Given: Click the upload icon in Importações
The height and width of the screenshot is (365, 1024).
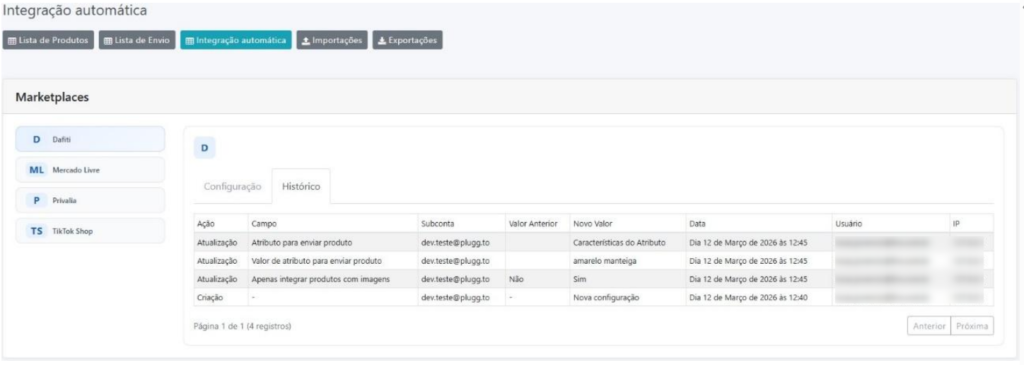Looking at the screenshot, I should pyautogui.click(x=306, y=40).
